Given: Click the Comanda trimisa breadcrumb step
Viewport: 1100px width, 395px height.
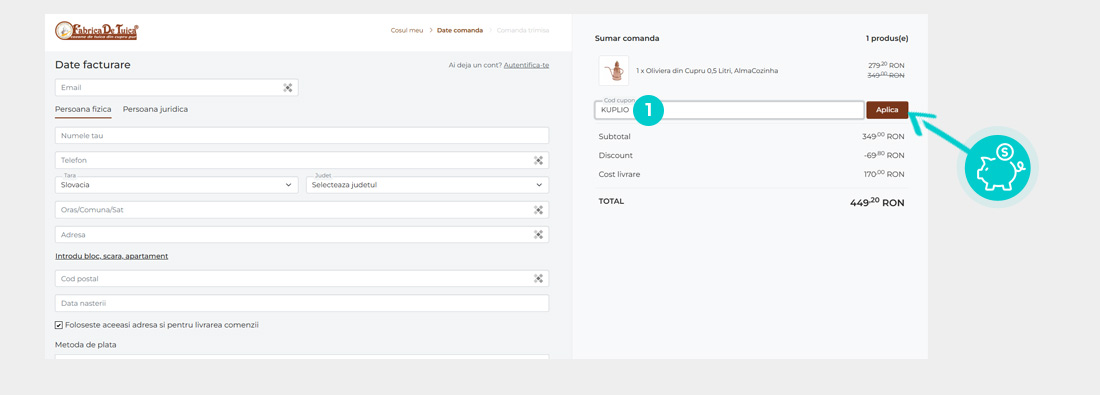Looking at the screenshot, I should (x=523, y=30).
